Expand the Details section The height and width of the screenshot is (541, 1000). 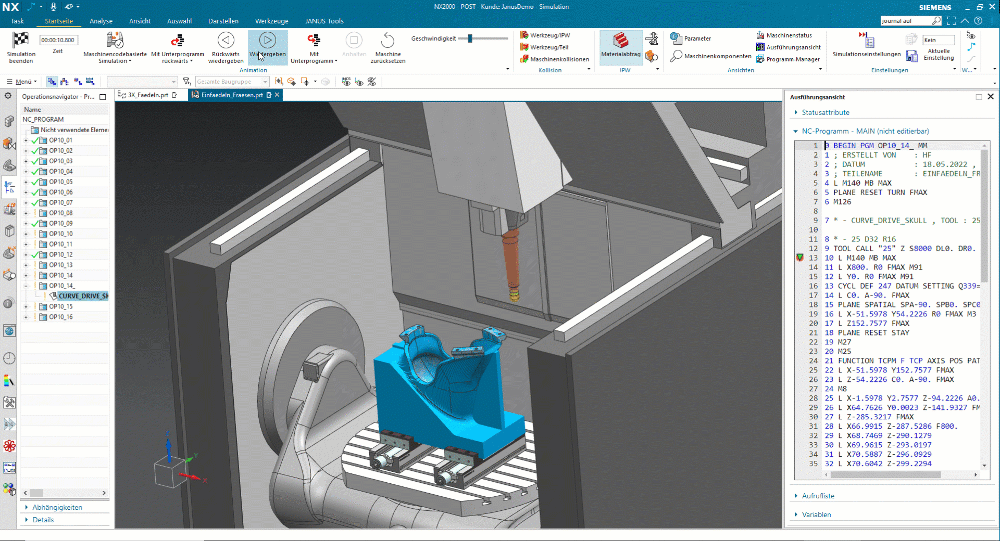click(x=43, y=519)
